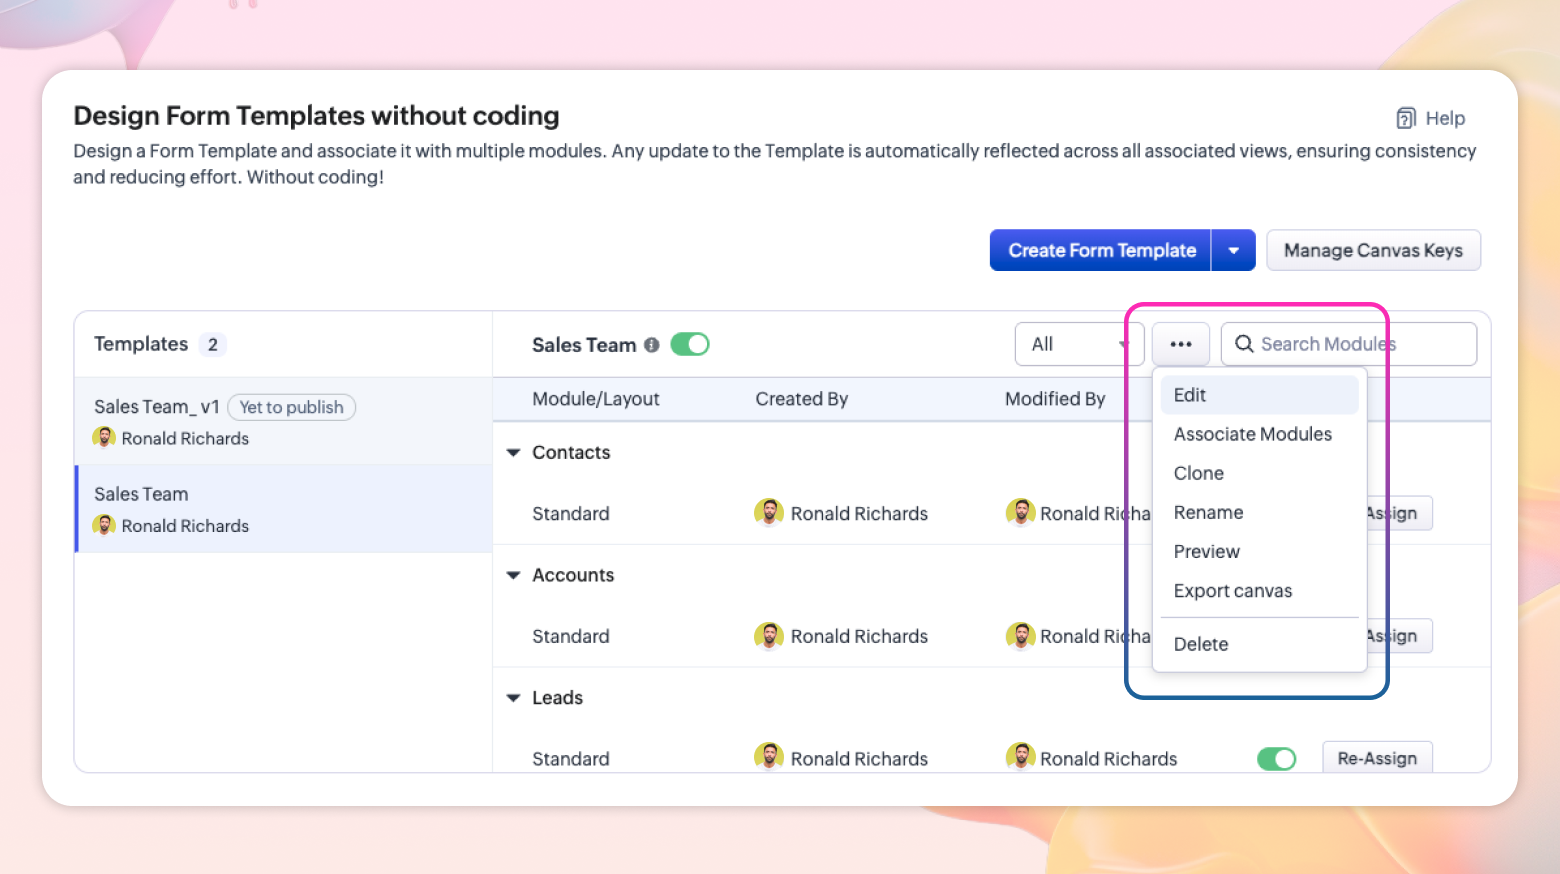This screenshot has height=874, width=1560.
Task: Select the Sales Team_v1 template
Action: [x=283, y=421]
